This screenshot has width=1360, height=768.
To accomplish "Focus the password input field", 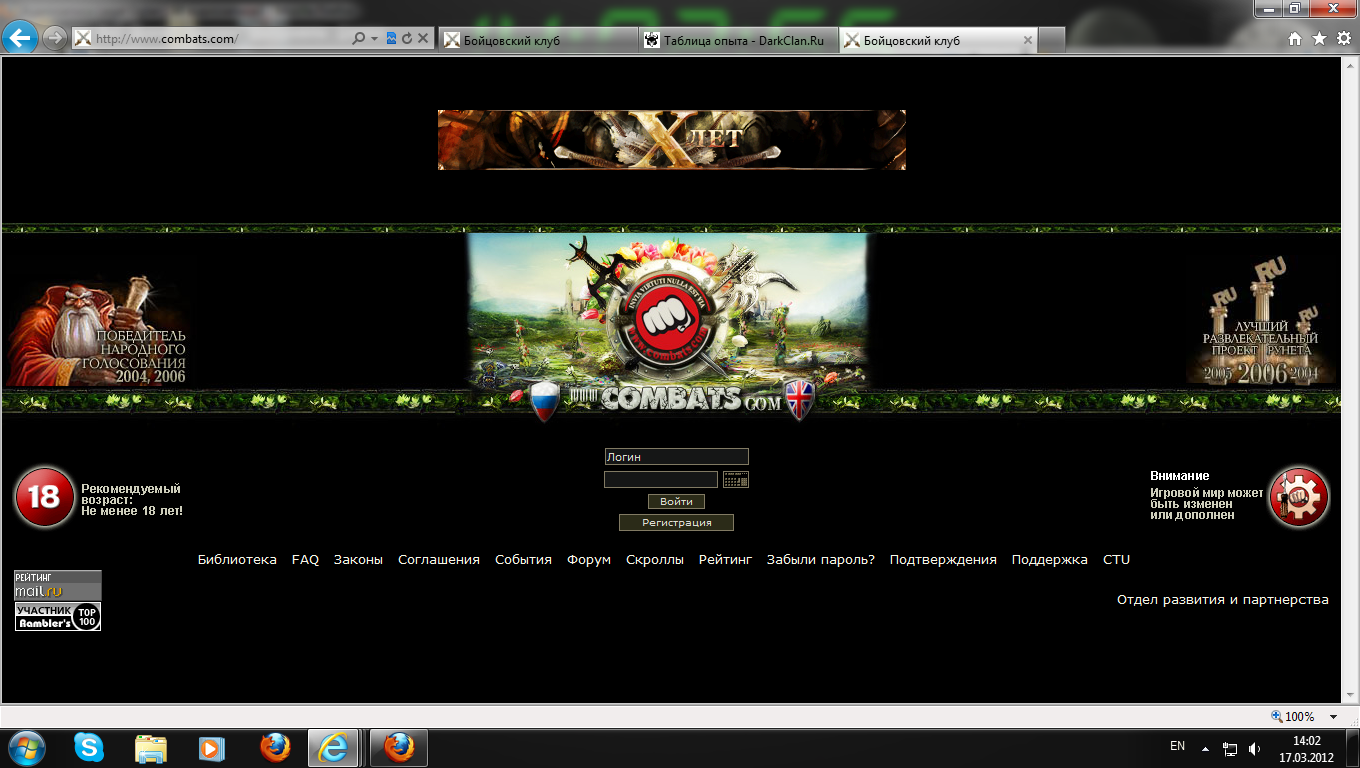I will point(661,480).
